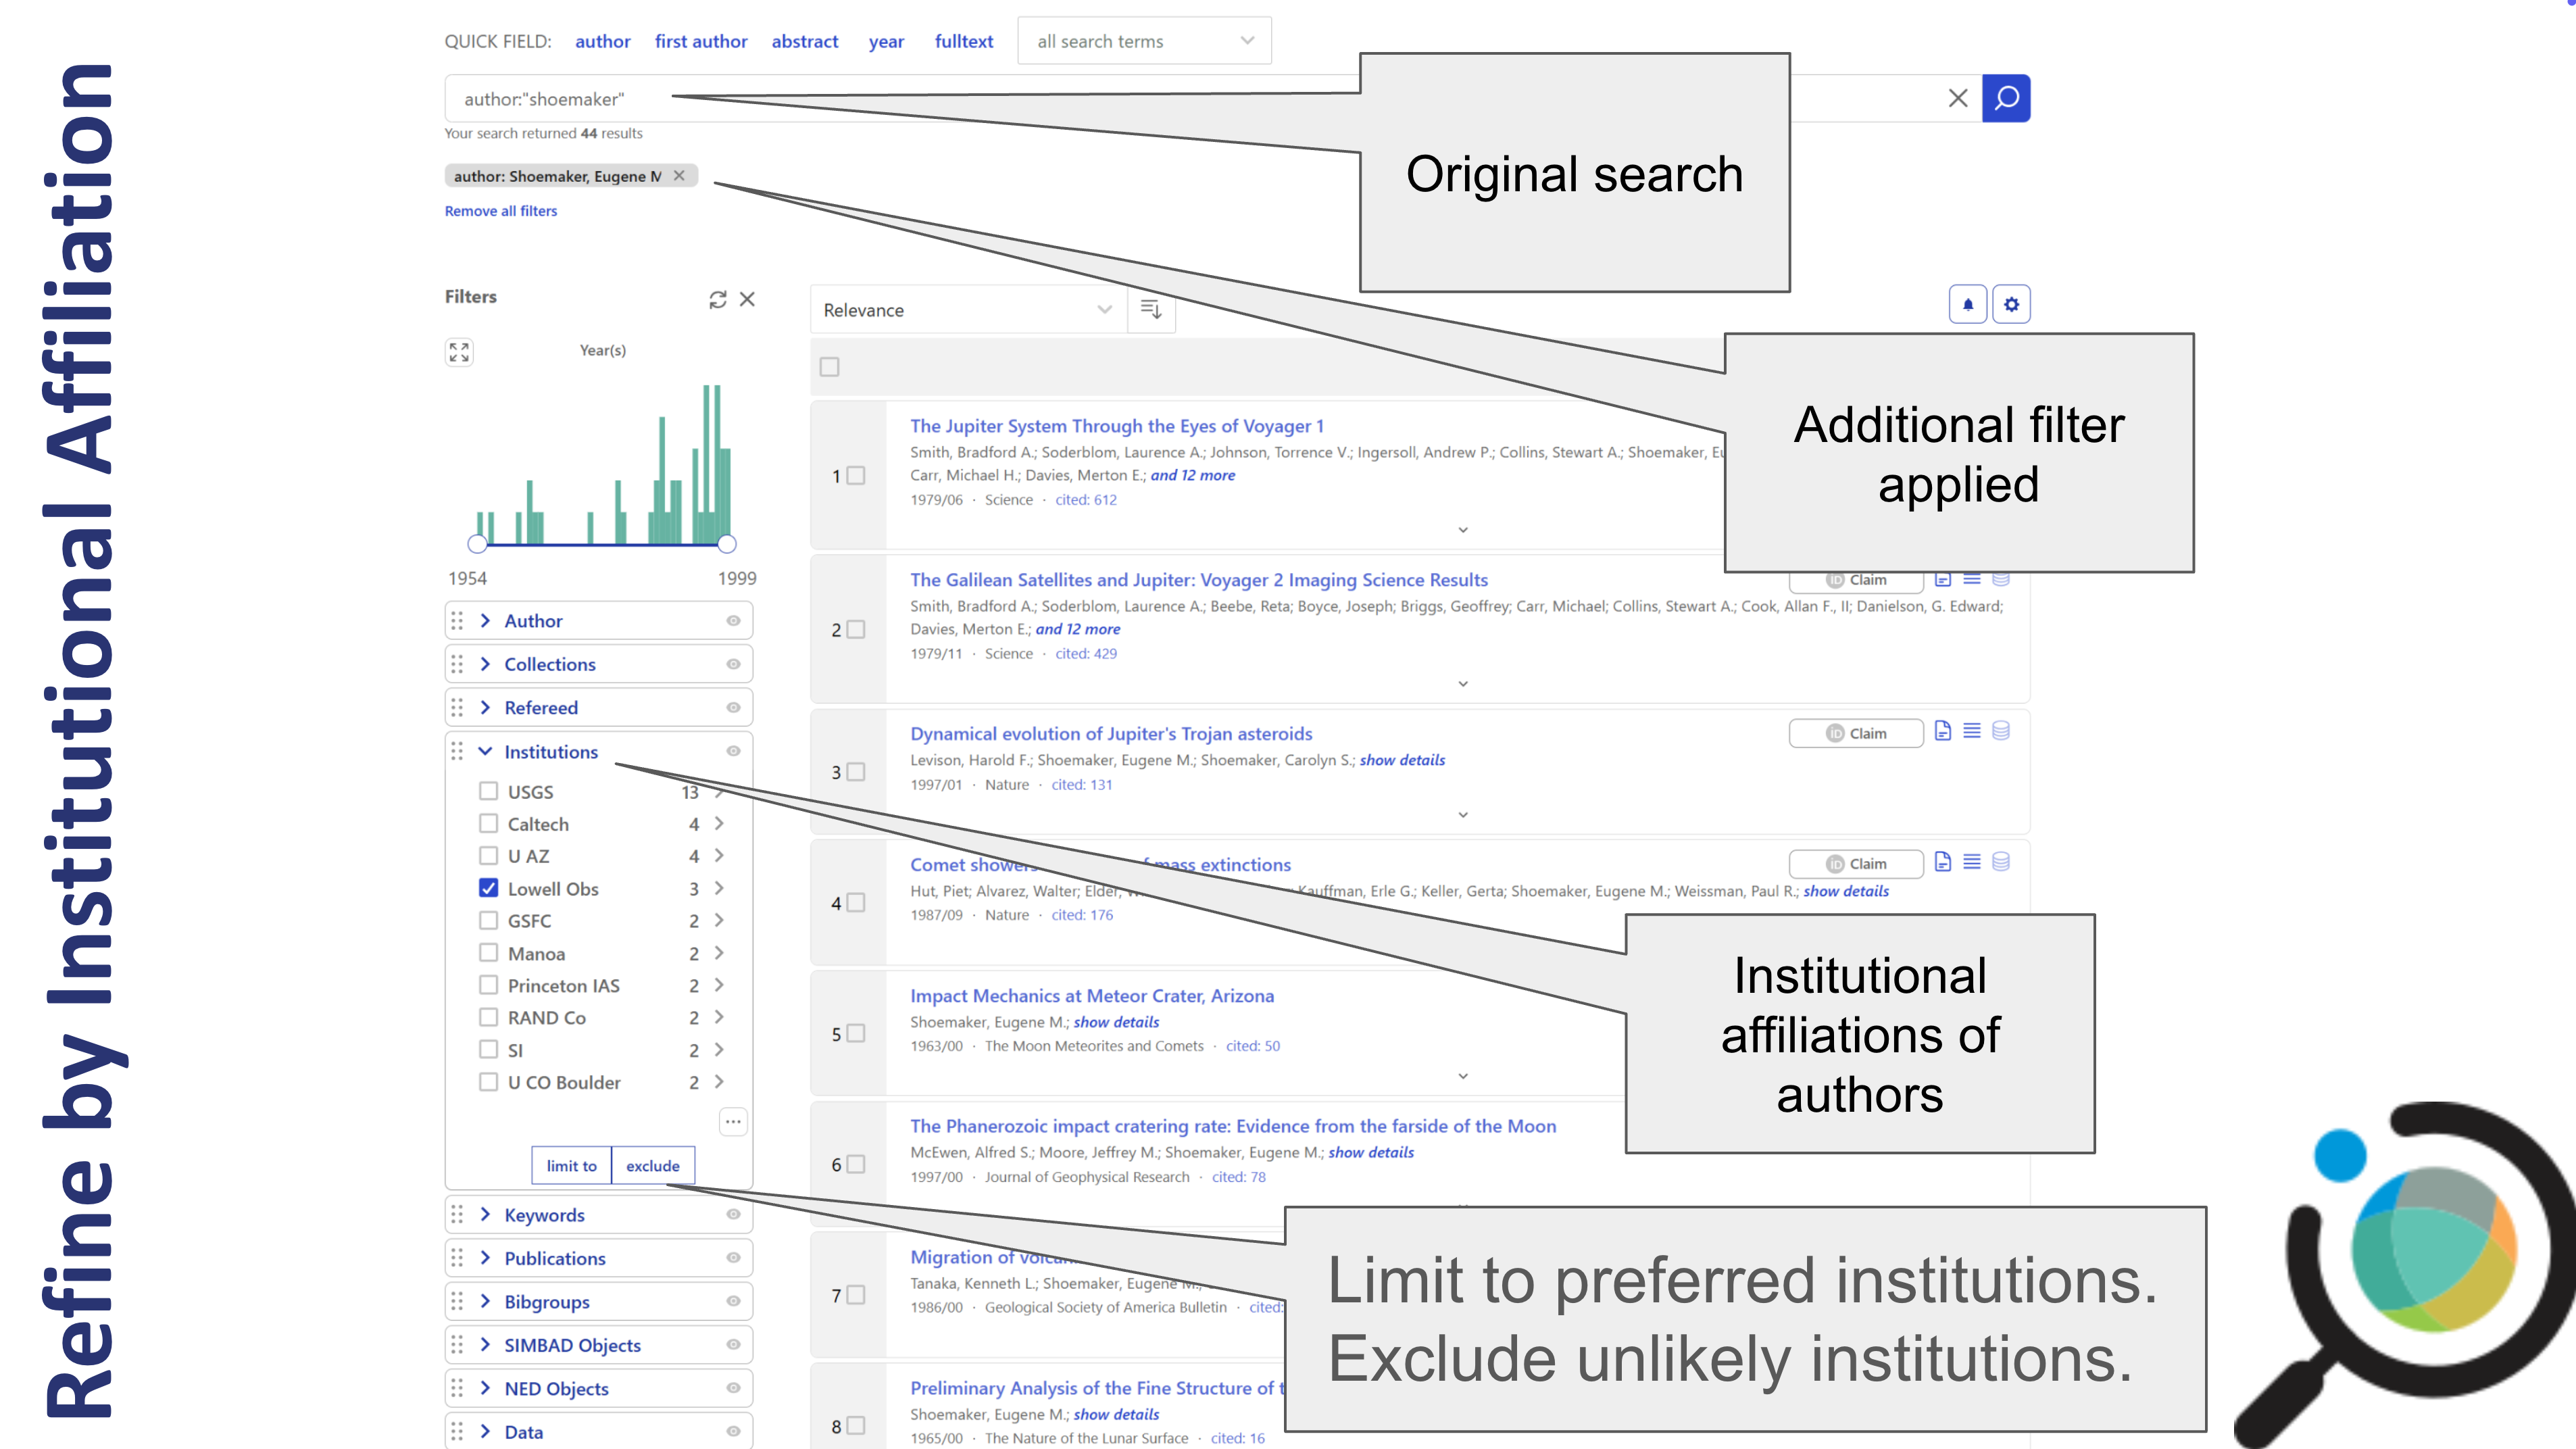The width and height of the screenshot is (2576, 1449).
Task: Collapse the Institutions filter section
Action: click(485, 751)
